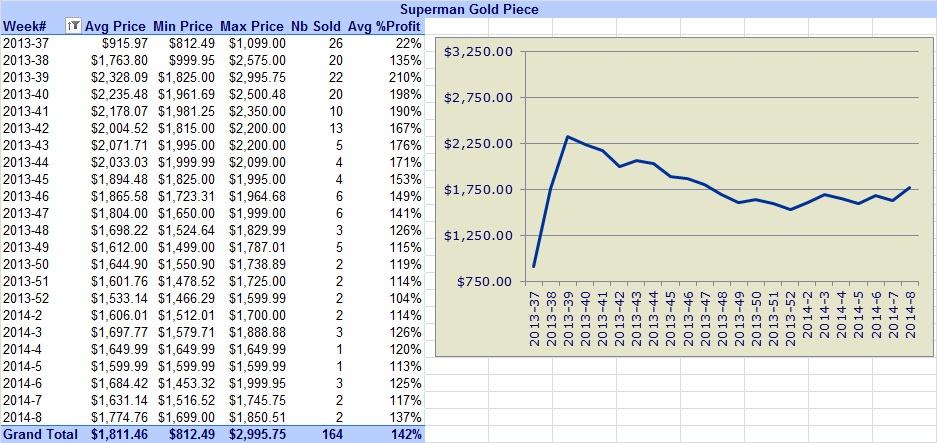Select the Avg %Profit header cell
Image resolution: width=937 pixels, height=443 pixels.
[384, 26]
